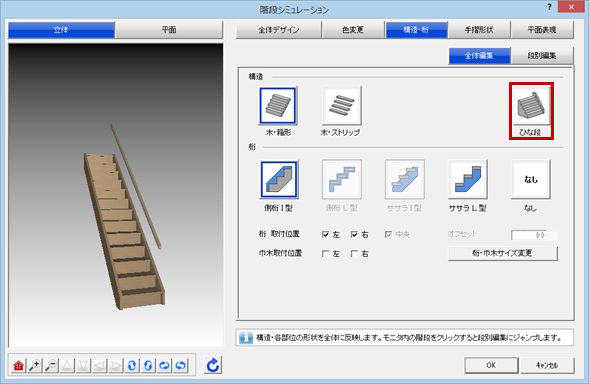Click the red home view icon
589x384 pixels.
click(x=18, y=365)
